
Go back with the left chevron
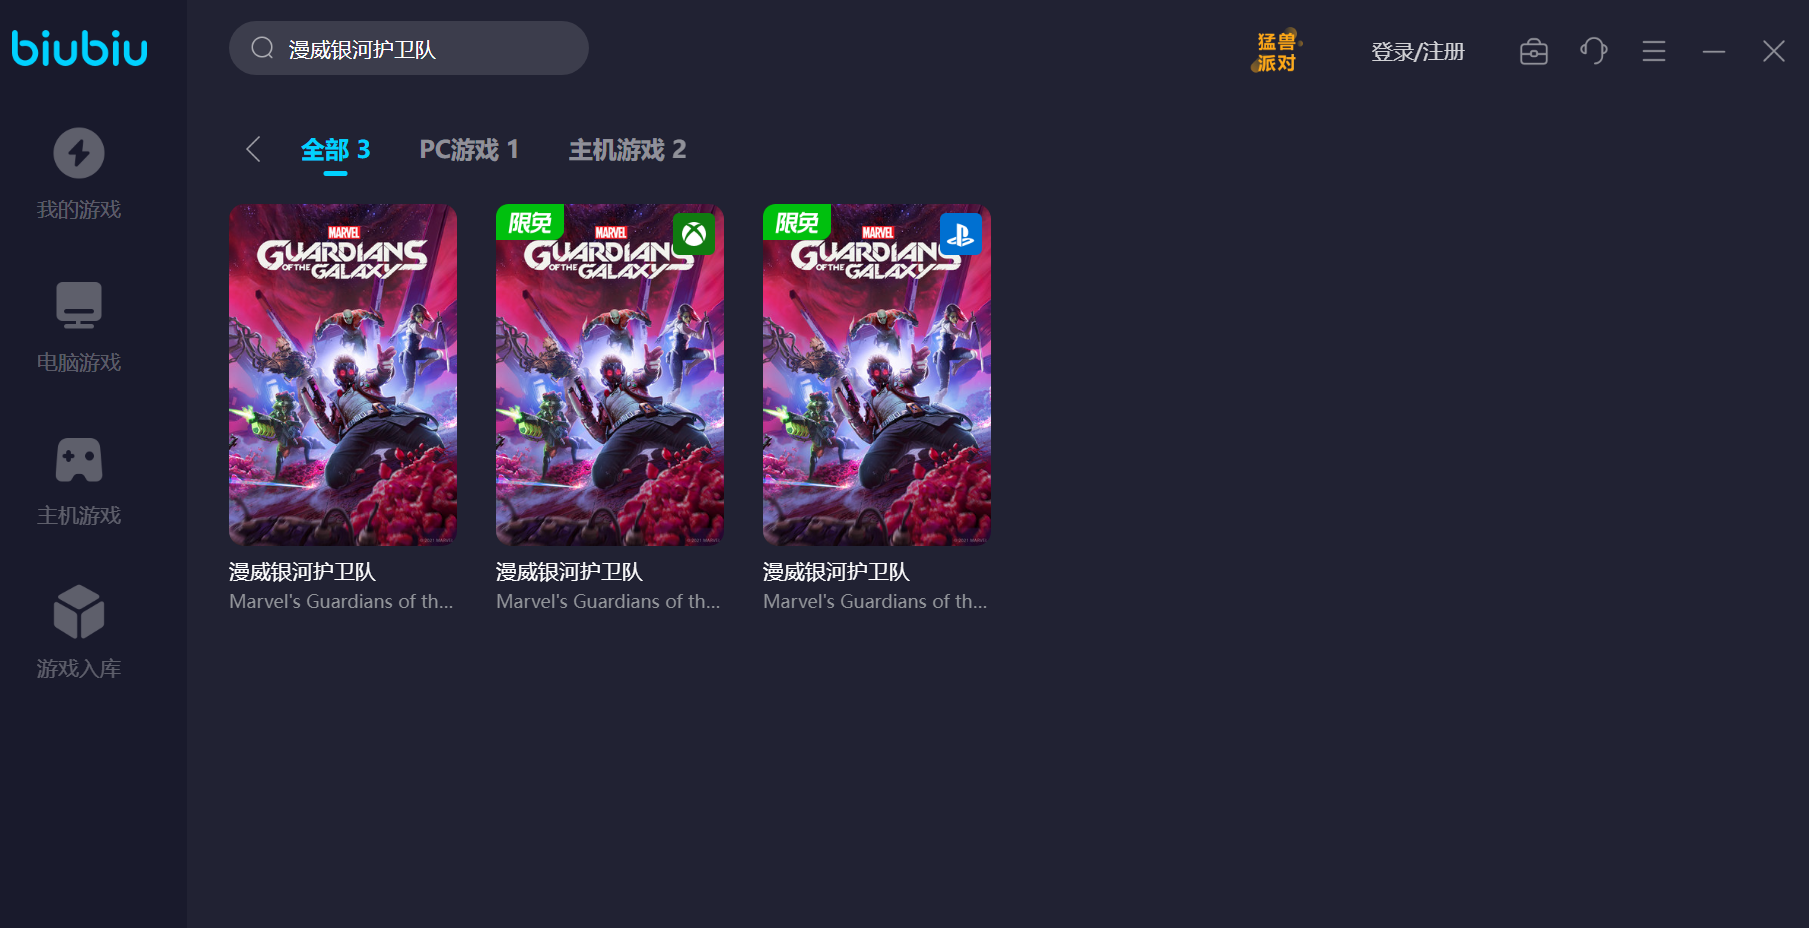click(x=253, y=149)
